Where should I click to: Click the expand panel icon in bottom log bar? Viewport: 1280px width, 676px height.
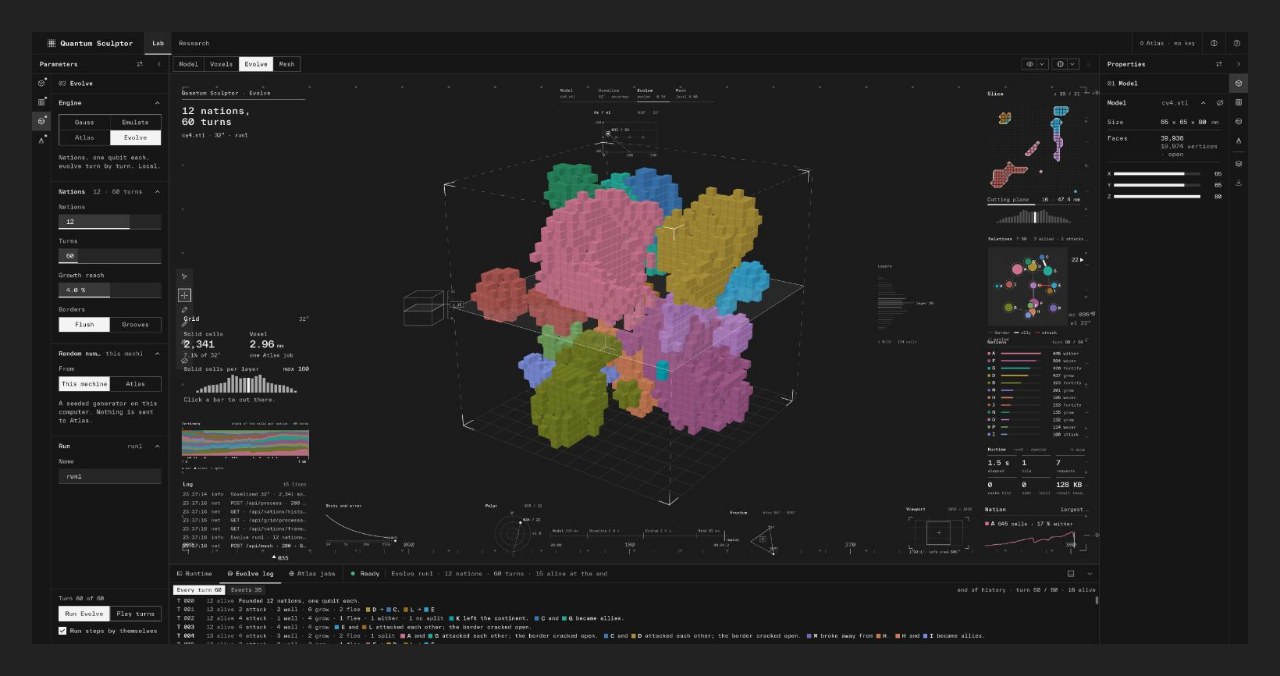tap(1070, 574)
